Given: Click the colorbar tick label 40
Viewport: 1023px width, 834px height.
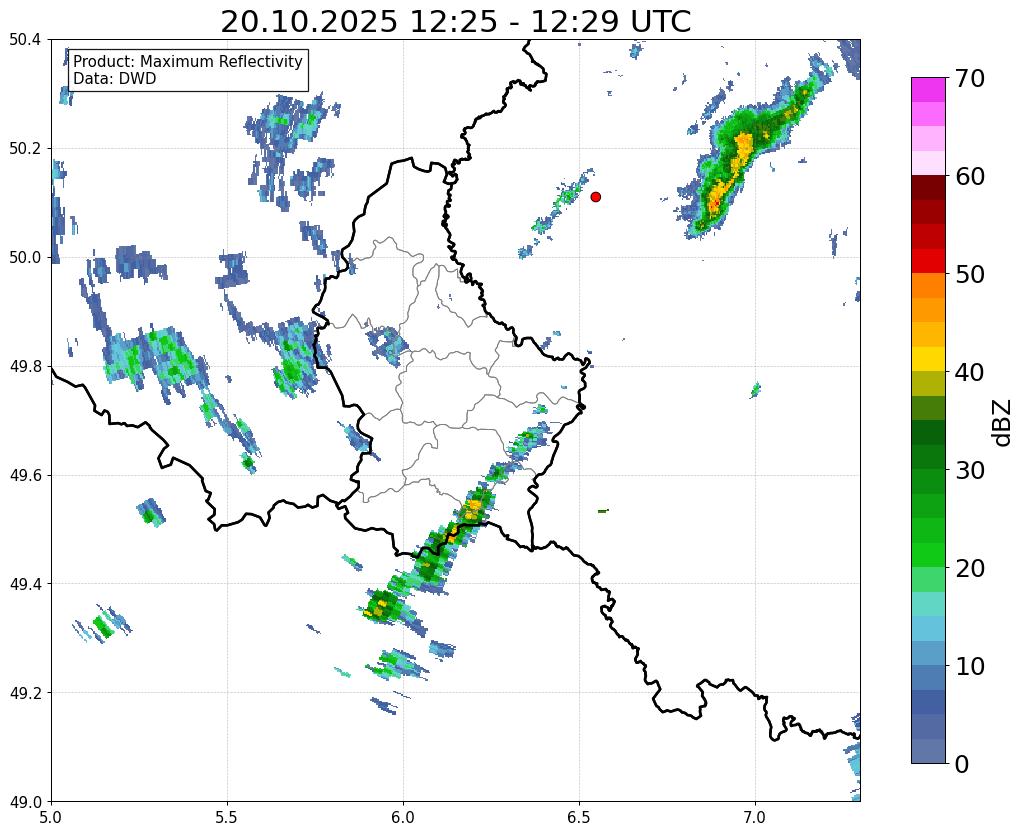Looking at the screenshot, I should tap(969, 372).
